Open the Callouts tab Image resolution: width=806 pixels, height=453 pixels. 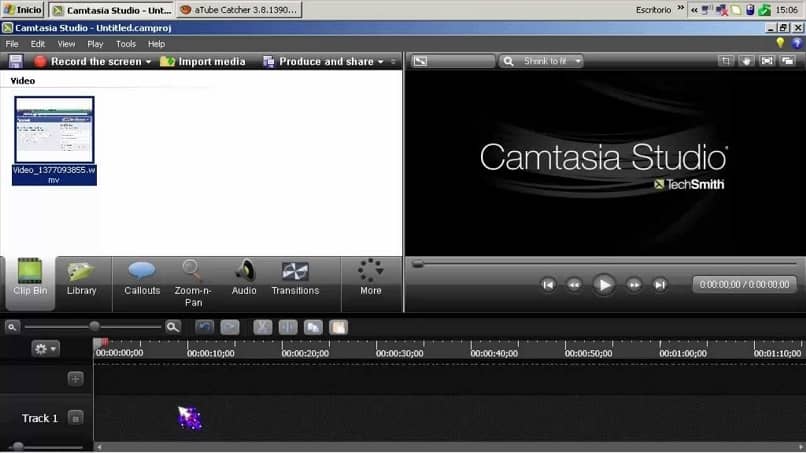142,278
